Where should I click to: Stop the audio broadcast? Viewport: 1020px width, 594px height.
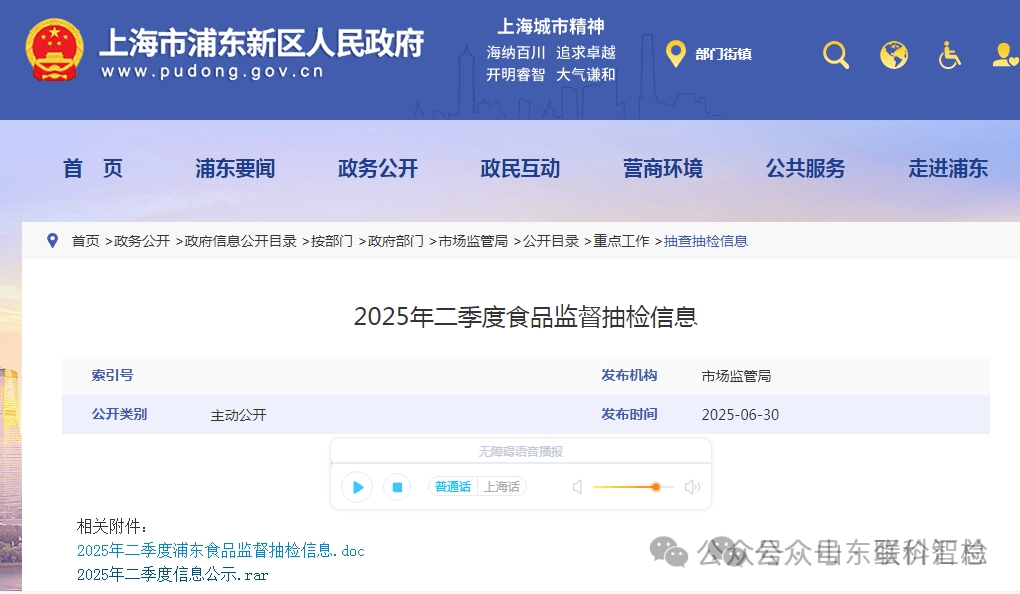tap(397, 487)
